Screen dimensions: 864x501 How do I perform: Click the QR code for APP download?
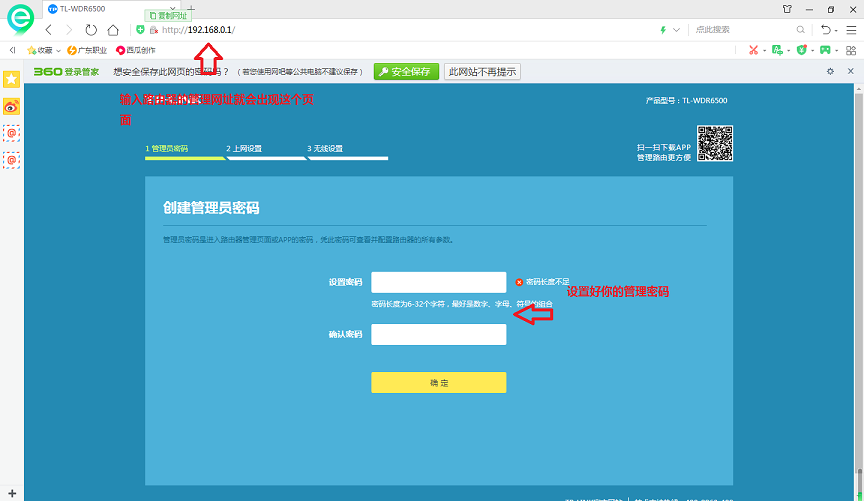[x=715, y=143]
